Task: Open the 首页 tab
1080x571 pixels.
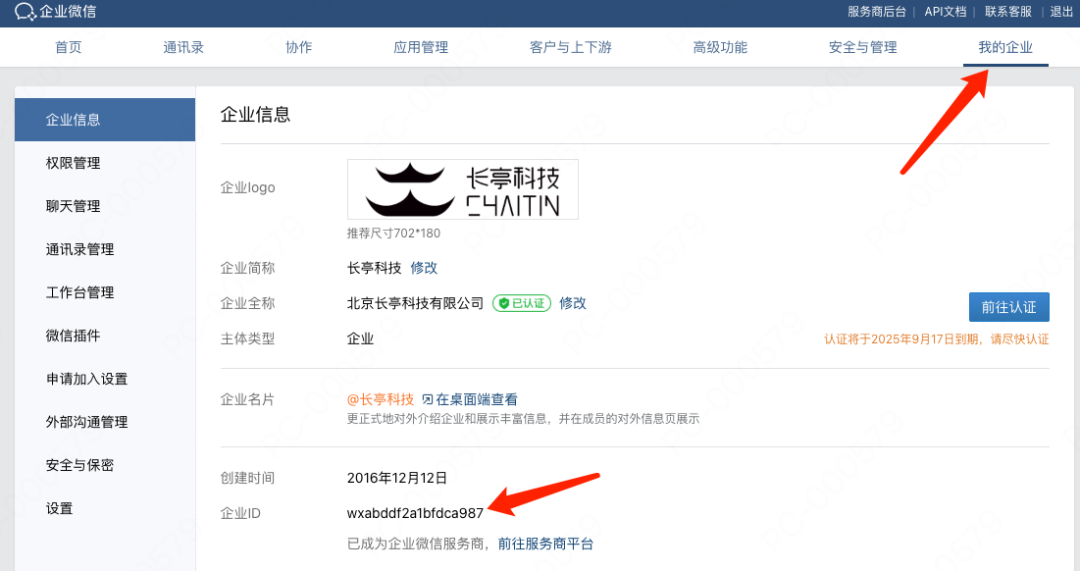Action: pyautogui.click(x=68, y=48)
